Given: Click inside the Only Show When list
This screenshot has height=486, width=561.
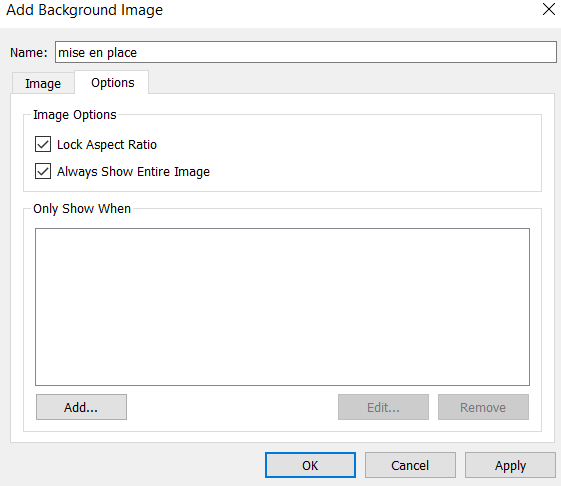Looking at the screenshot, I should click(x=282, y=307).
